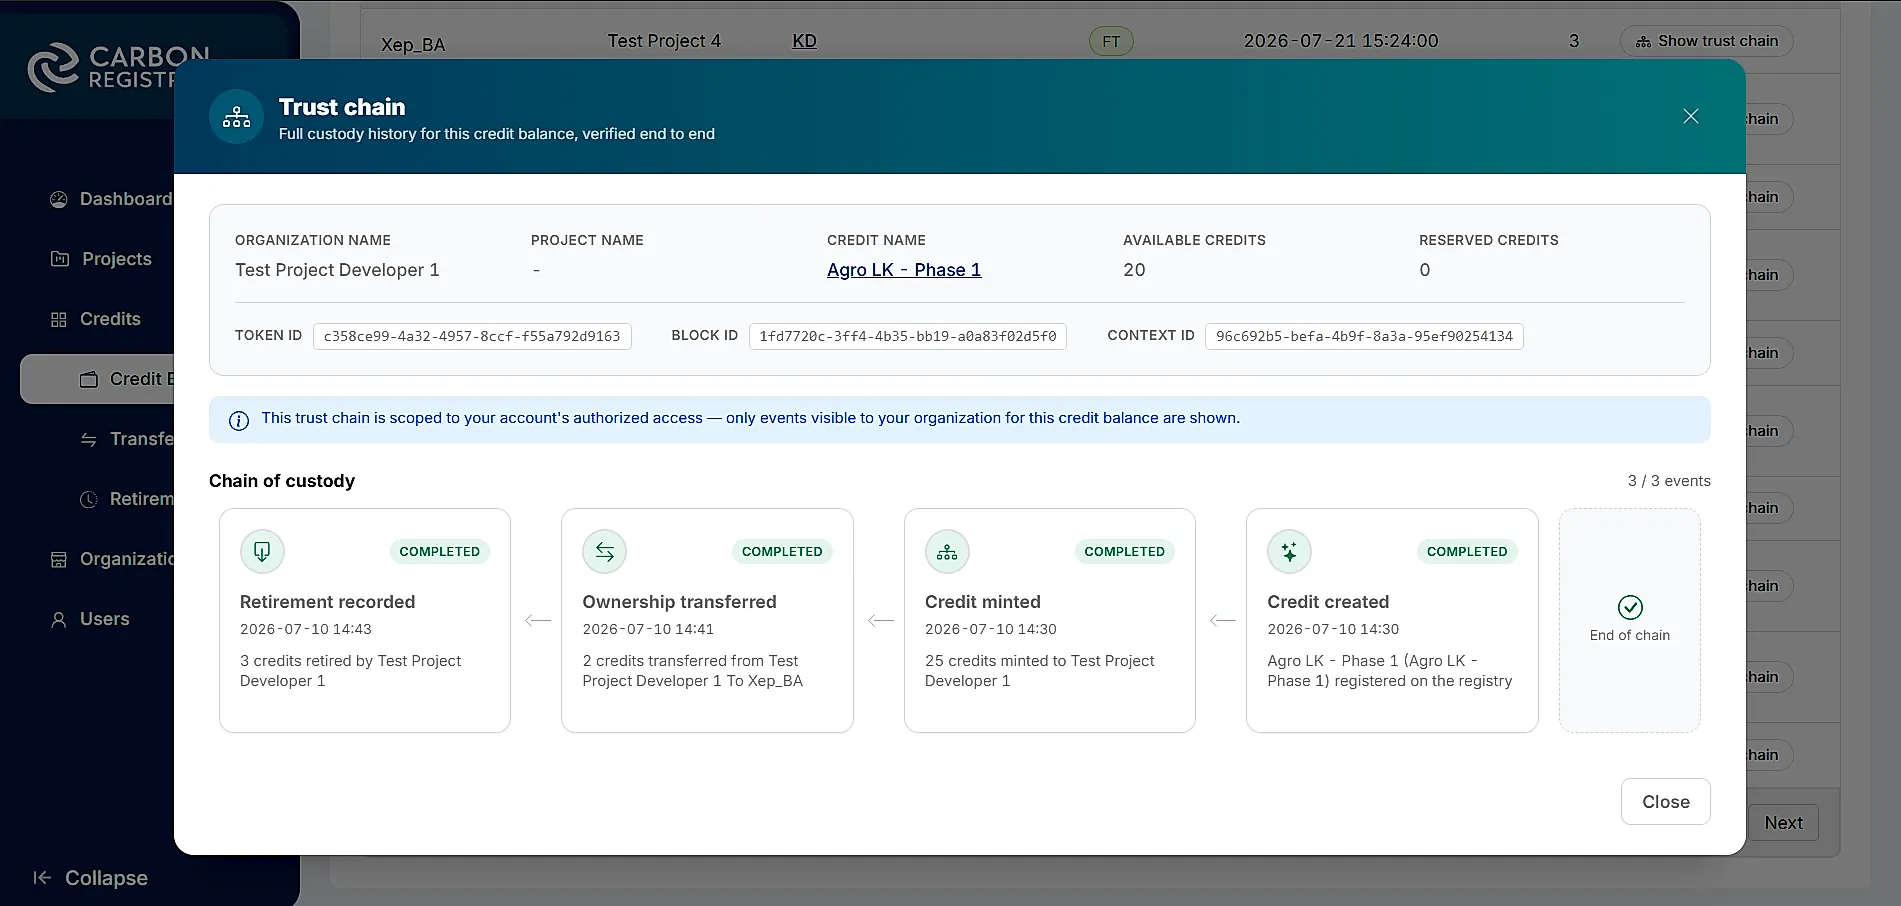Click the trust chain header hierarchy icon
Viewport: 1901px width, 906px height.
pyautogui.click(x=237, y=117)
